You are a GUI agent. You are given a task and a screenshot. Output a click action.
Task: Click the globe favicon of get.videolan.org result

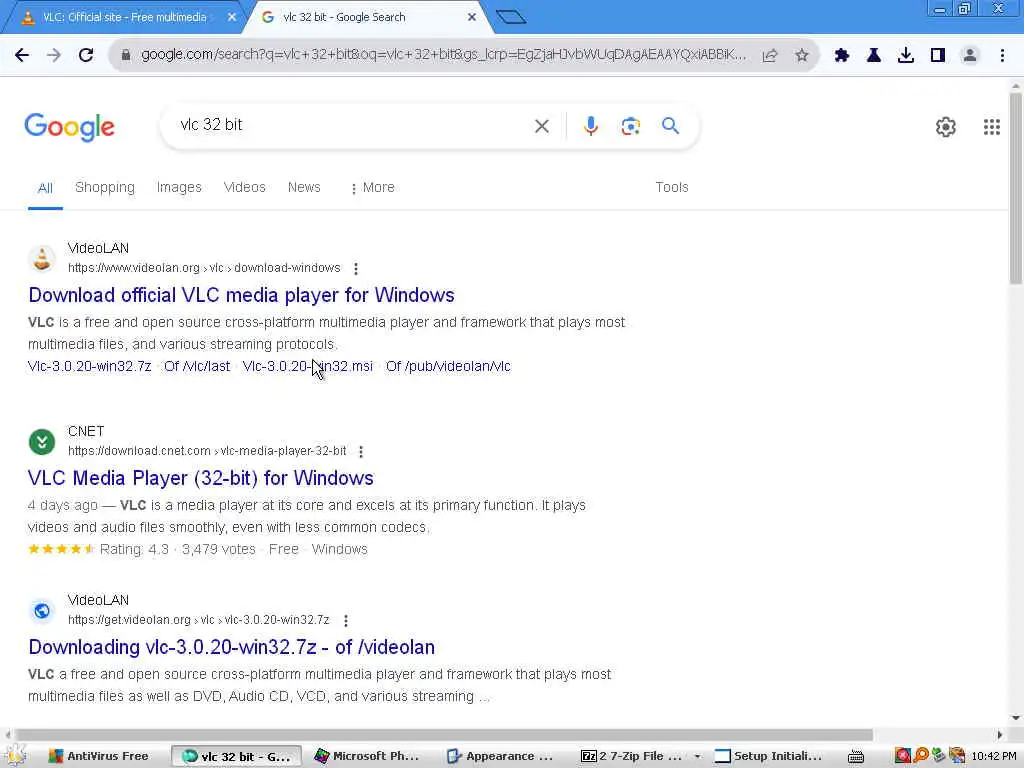(42, 611)
